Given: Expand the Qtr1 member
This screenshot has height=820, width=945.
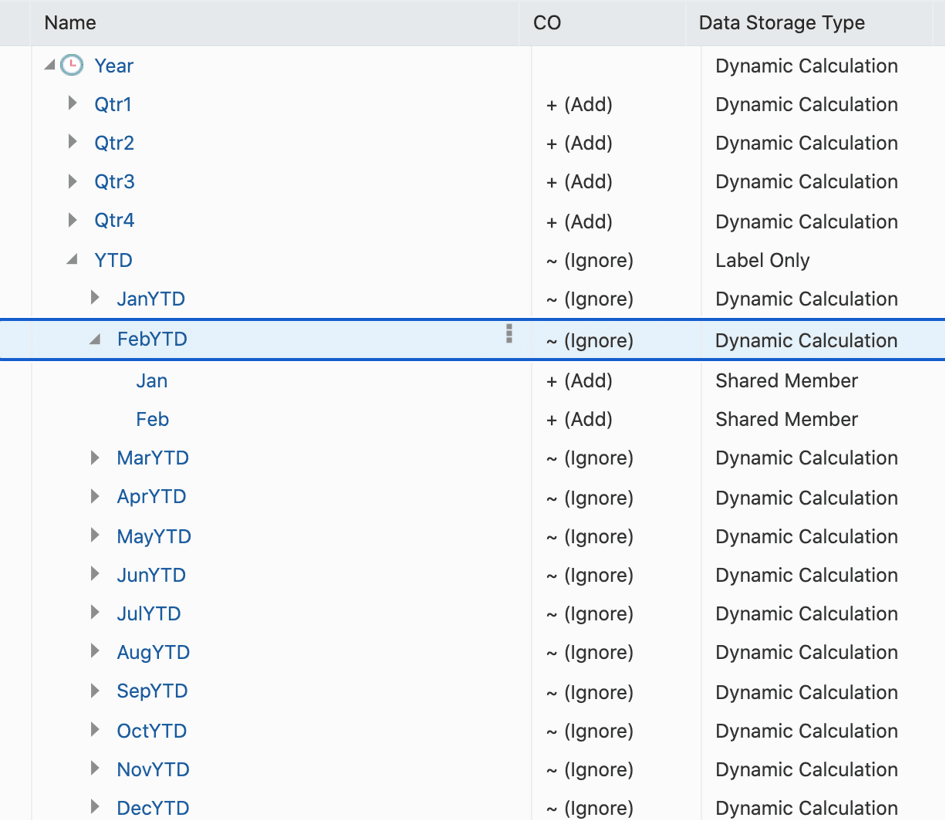Looking at the screenshot, I should point(71,104).
